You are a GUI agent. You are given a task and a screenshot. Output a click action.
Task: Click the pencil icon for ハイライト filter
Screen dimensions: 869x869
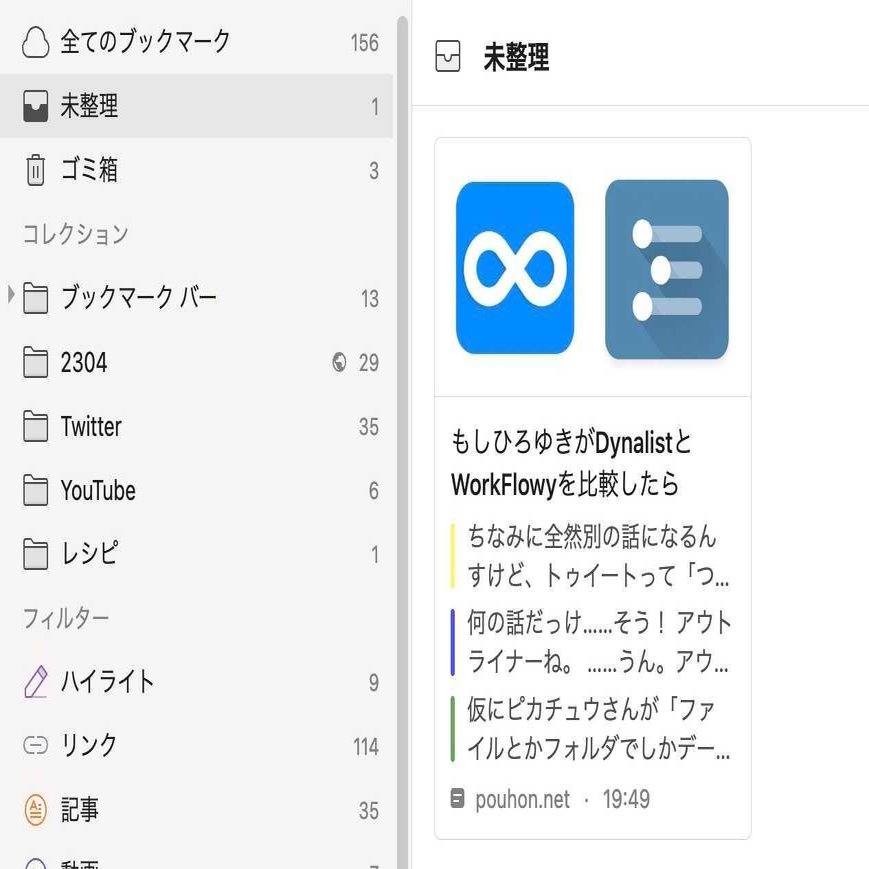[35, 682]
